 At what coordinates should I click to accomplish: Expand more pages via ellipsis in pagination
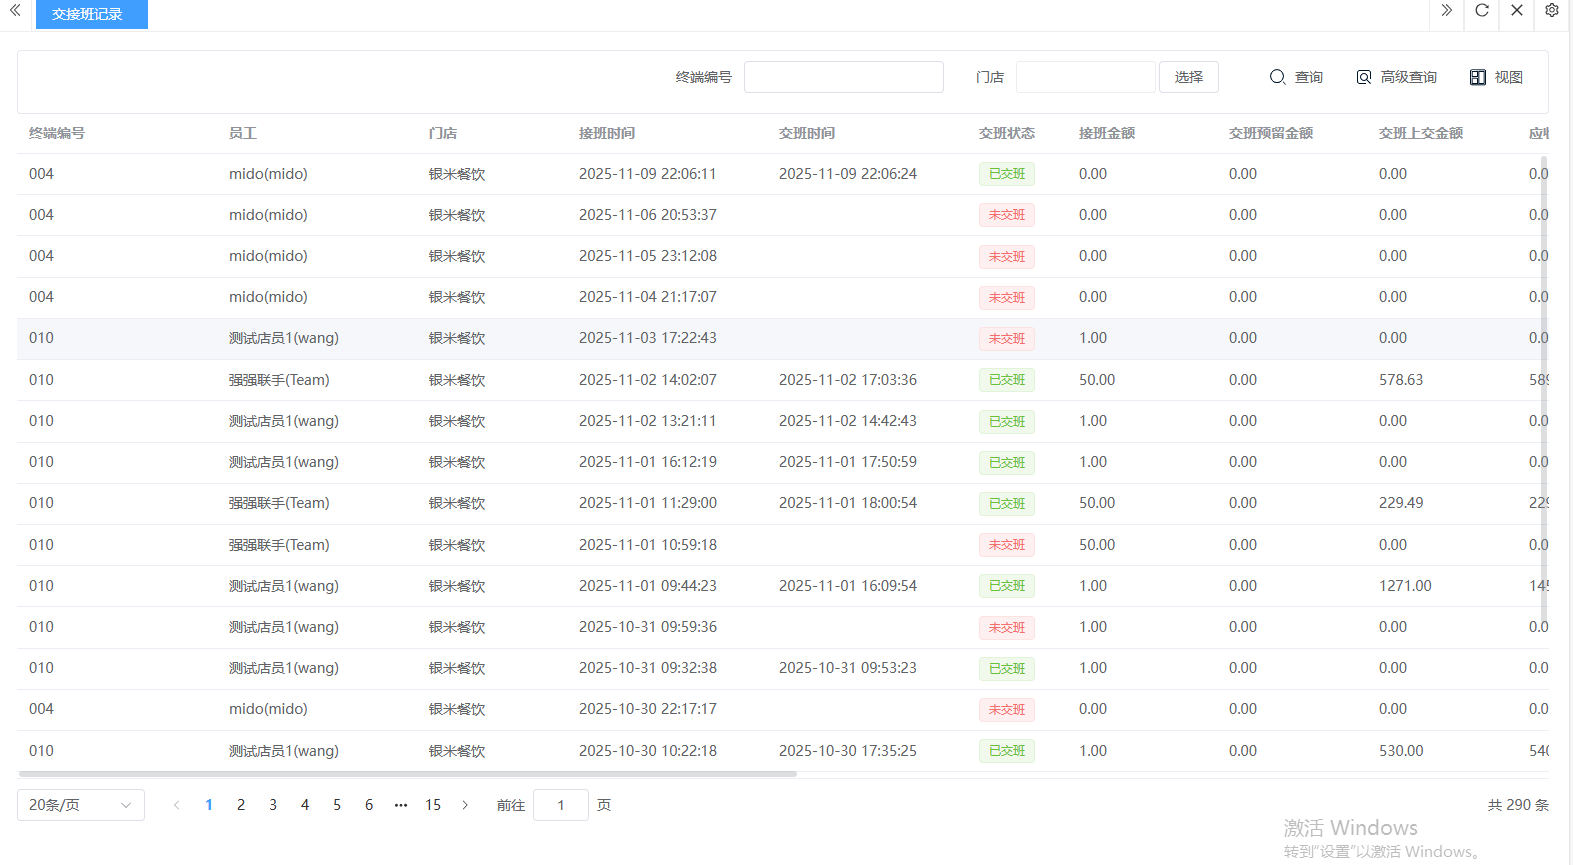coord(401,805)
